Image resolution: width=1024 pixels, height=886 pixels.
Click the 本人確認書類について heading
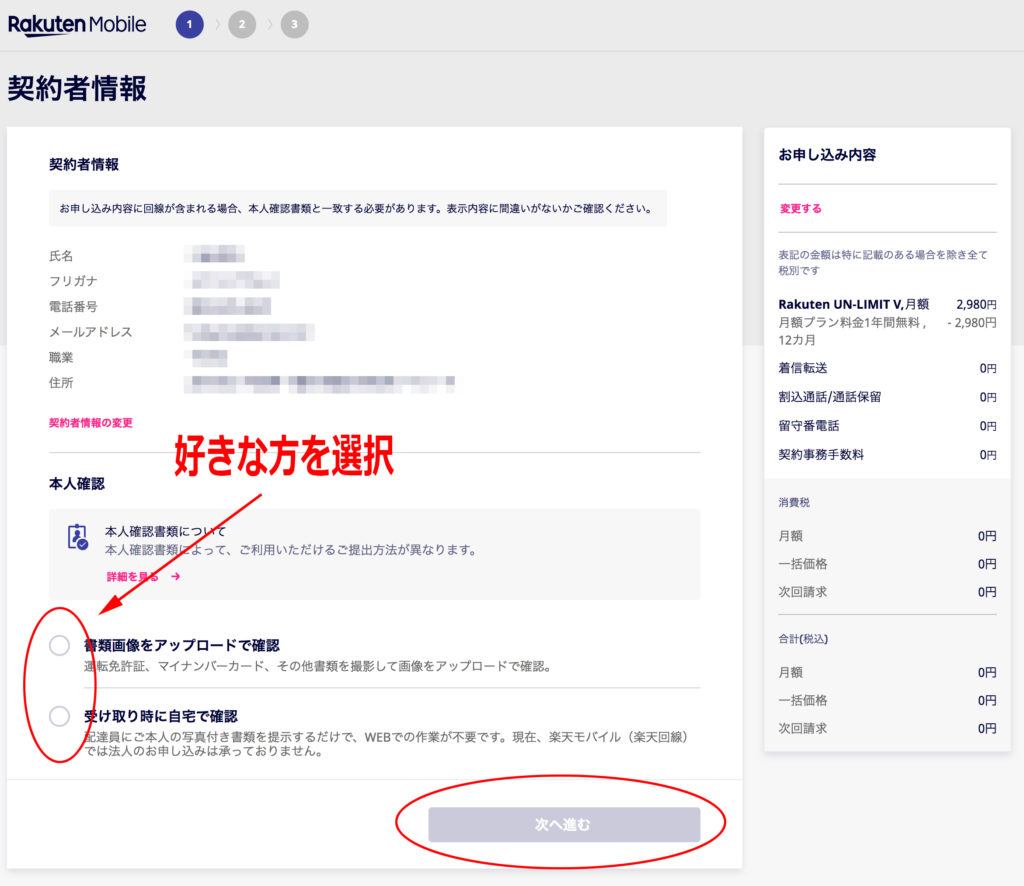[x=166, y=531]
